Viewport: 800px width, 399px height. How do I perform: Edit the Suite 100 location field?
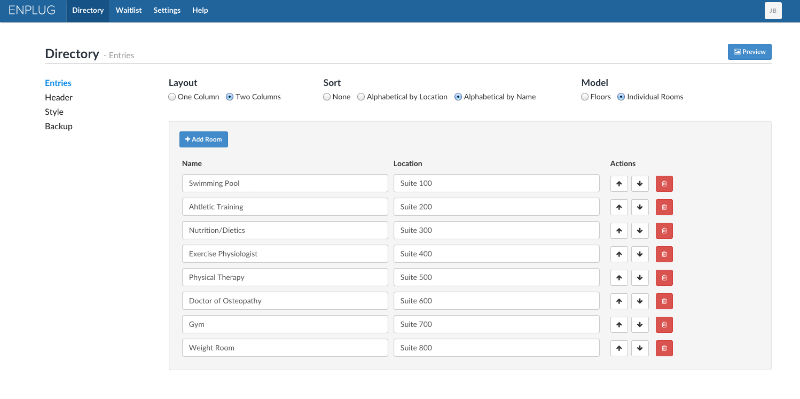[496, 184]
